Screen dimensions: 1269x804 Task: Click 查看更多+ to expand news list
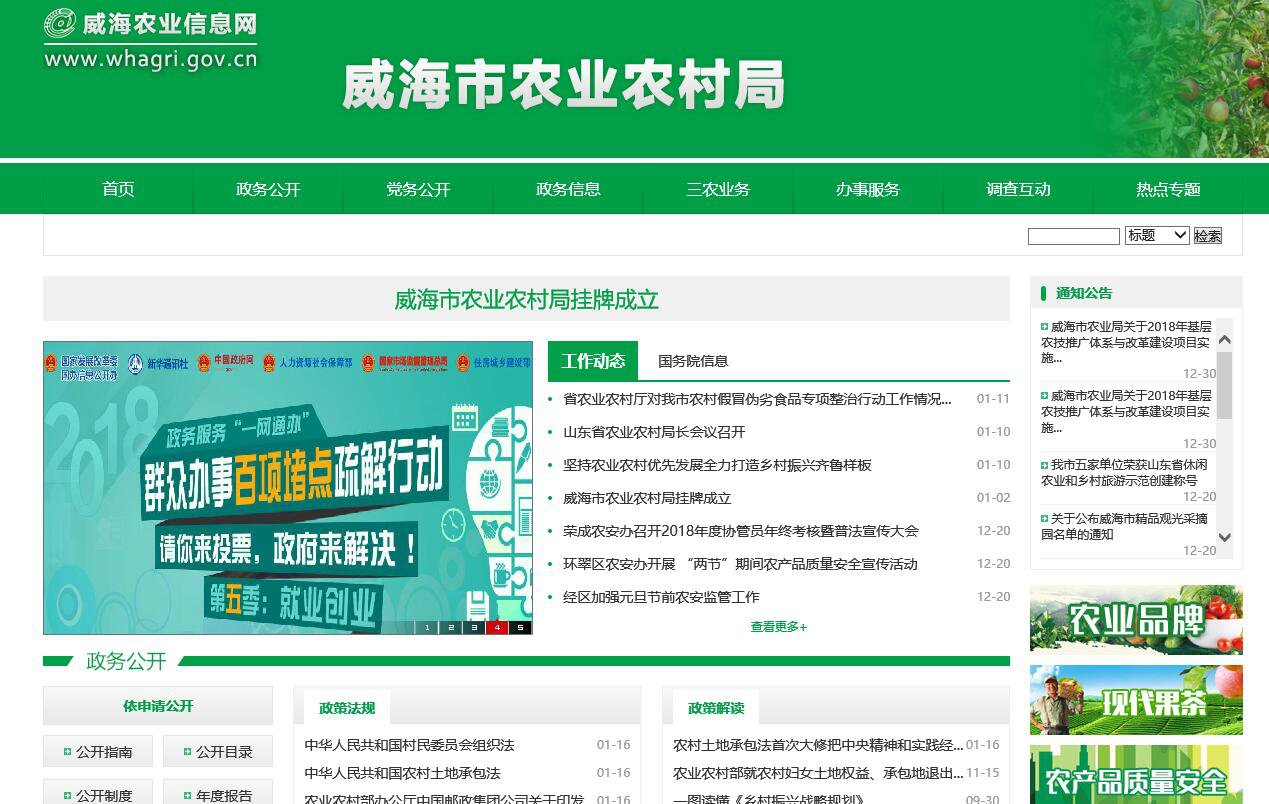[x=778, y=627]
